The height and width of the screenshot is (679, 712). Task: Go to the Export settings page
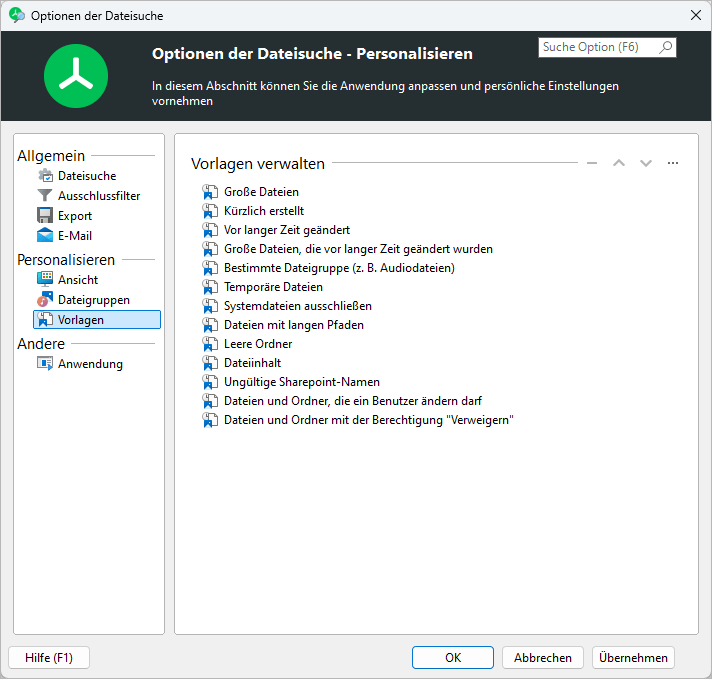click(75, 216)
